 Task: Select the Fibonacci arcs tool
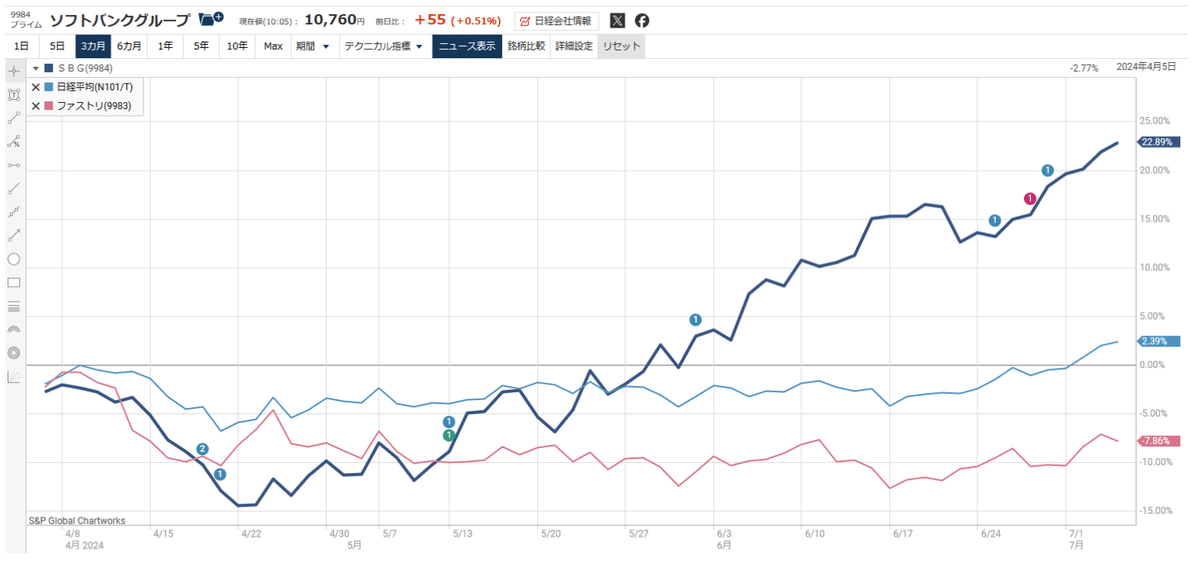pyautogui.click(x=14, y=329)
